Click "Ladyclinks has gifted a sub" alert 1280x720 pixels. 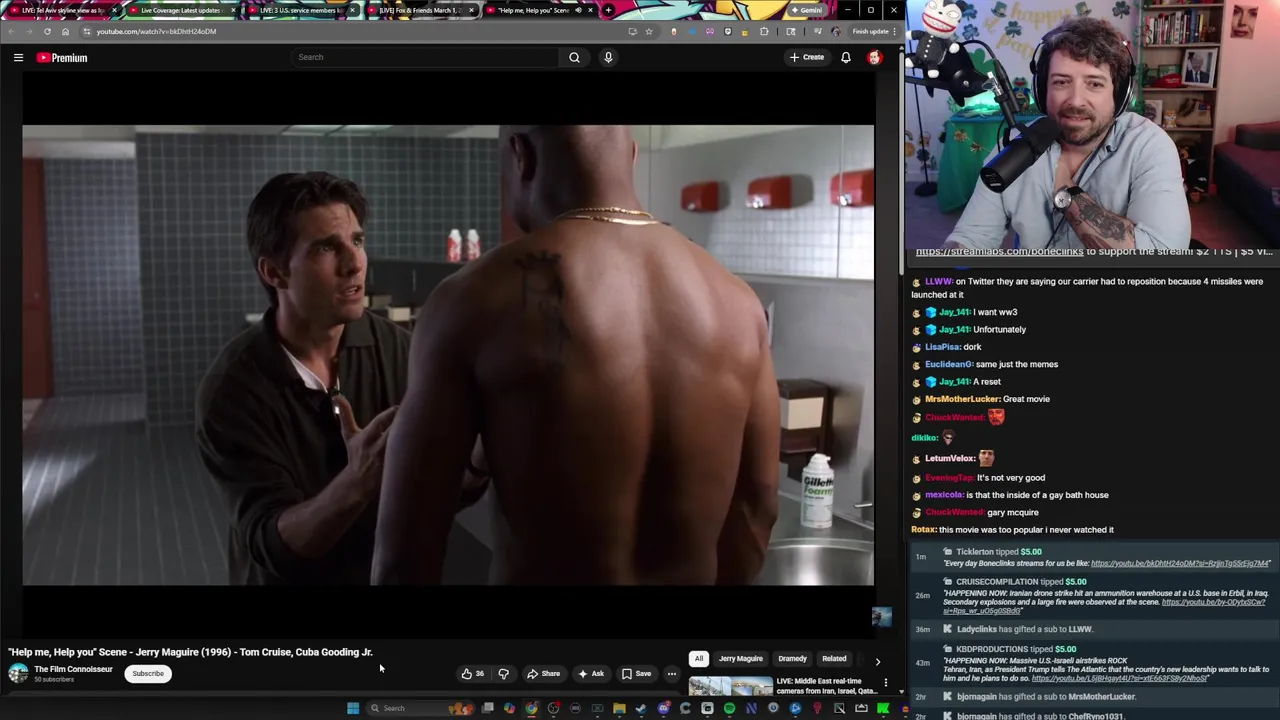(x=1024, y=629)
